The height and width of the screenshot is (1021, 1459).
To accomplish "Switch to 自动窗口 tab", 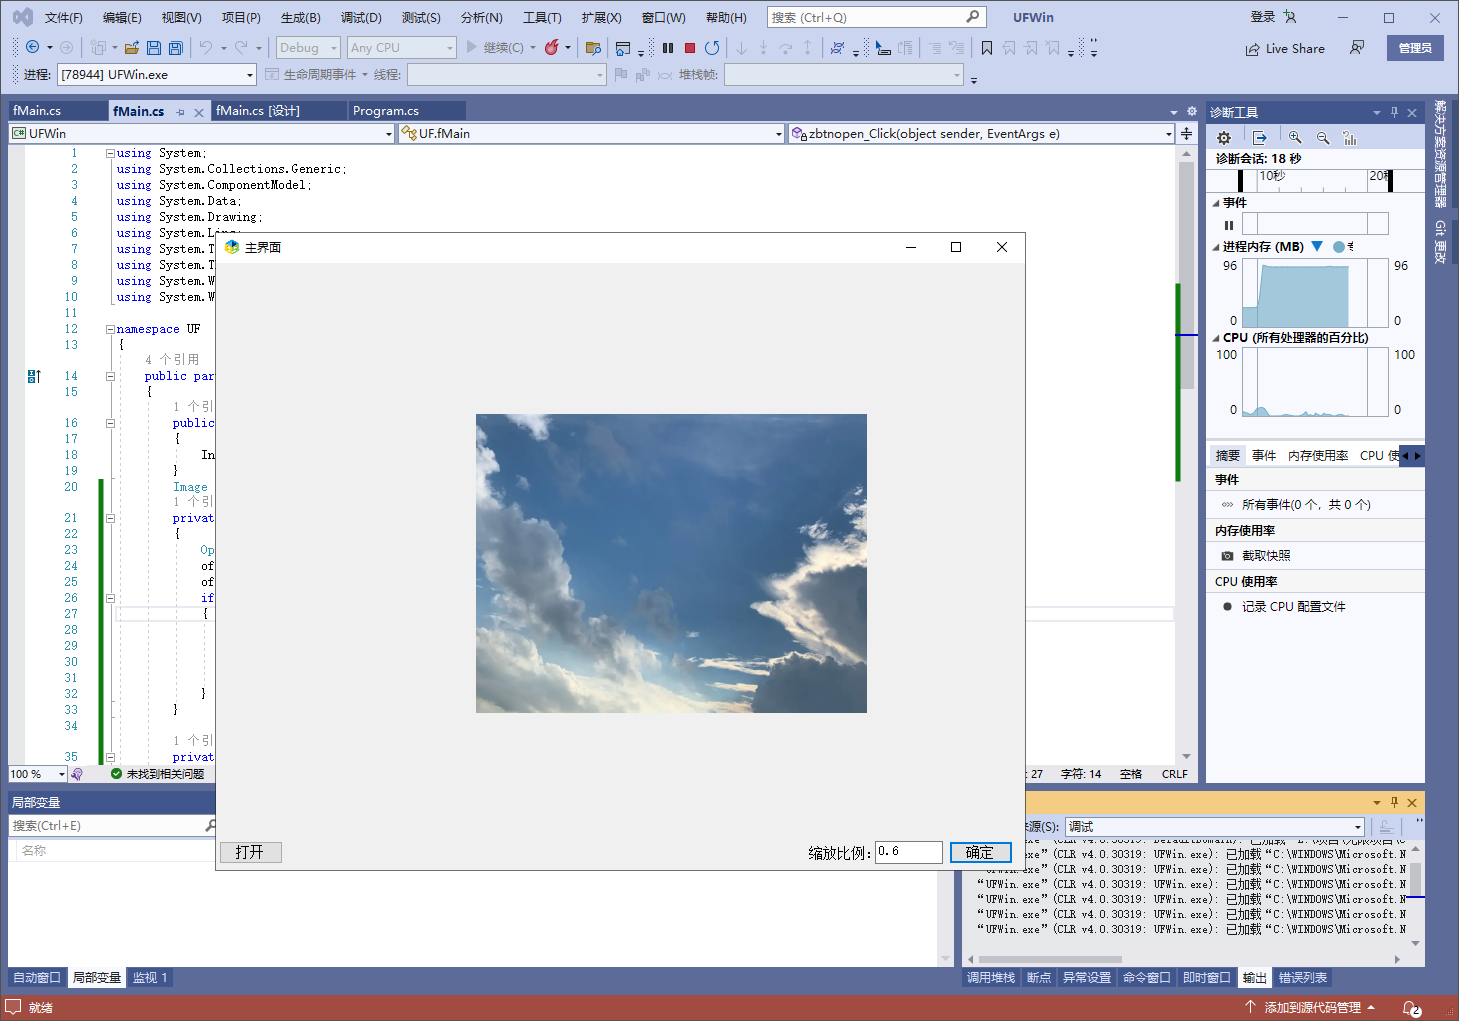I will [x=37, y=978].
